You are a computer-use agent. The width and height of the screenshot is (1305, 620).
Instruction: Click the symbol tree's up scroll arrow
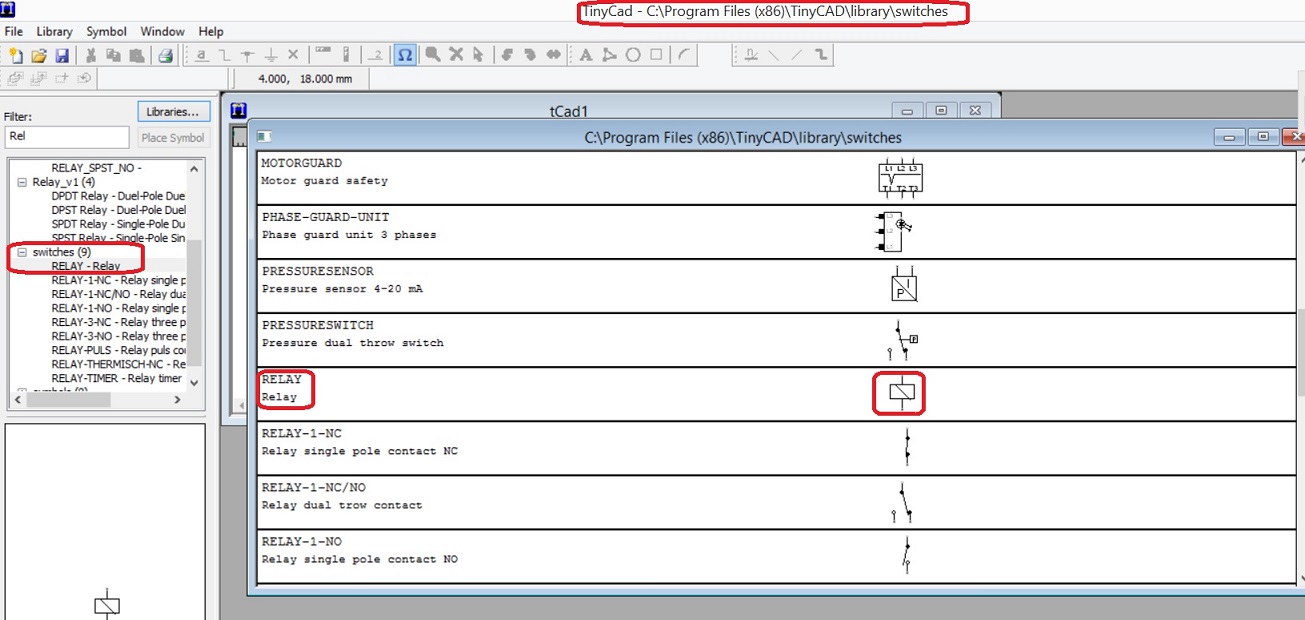[195, 169]
